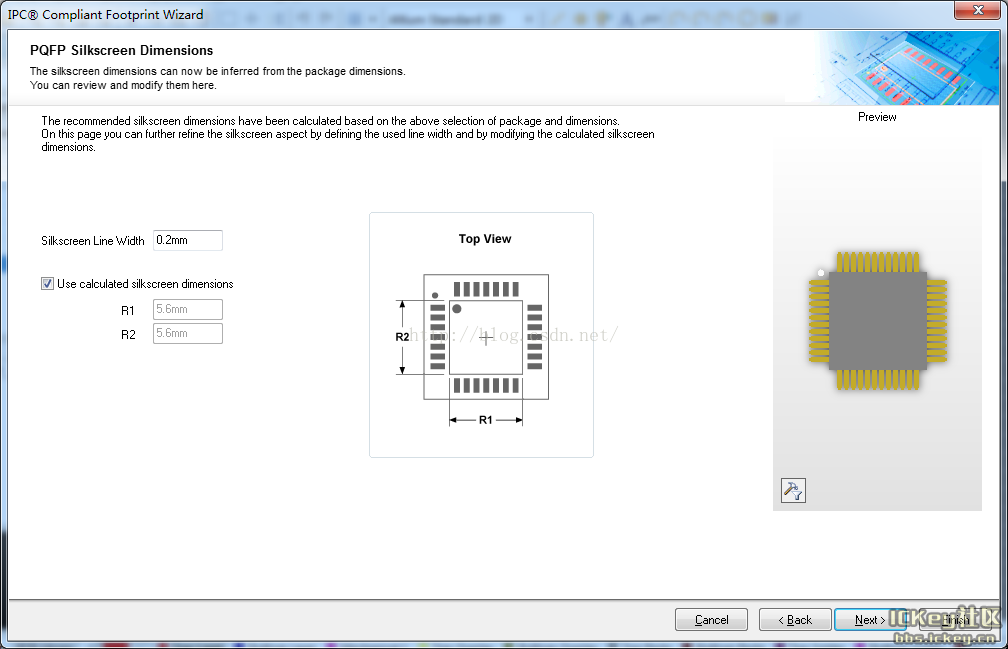Go to previous page with Back
This screenshot has width=1008, height=649.
pyautogui.click(x=795, y=620)
